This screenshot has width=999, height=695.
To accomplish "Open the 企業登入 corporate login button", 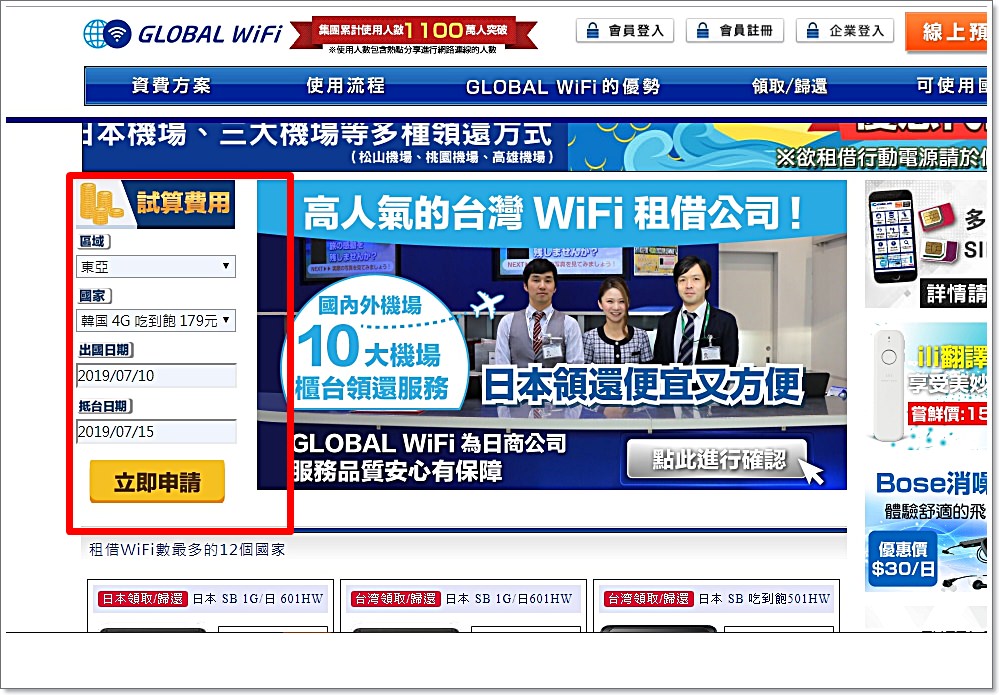I will click(845, 30).
